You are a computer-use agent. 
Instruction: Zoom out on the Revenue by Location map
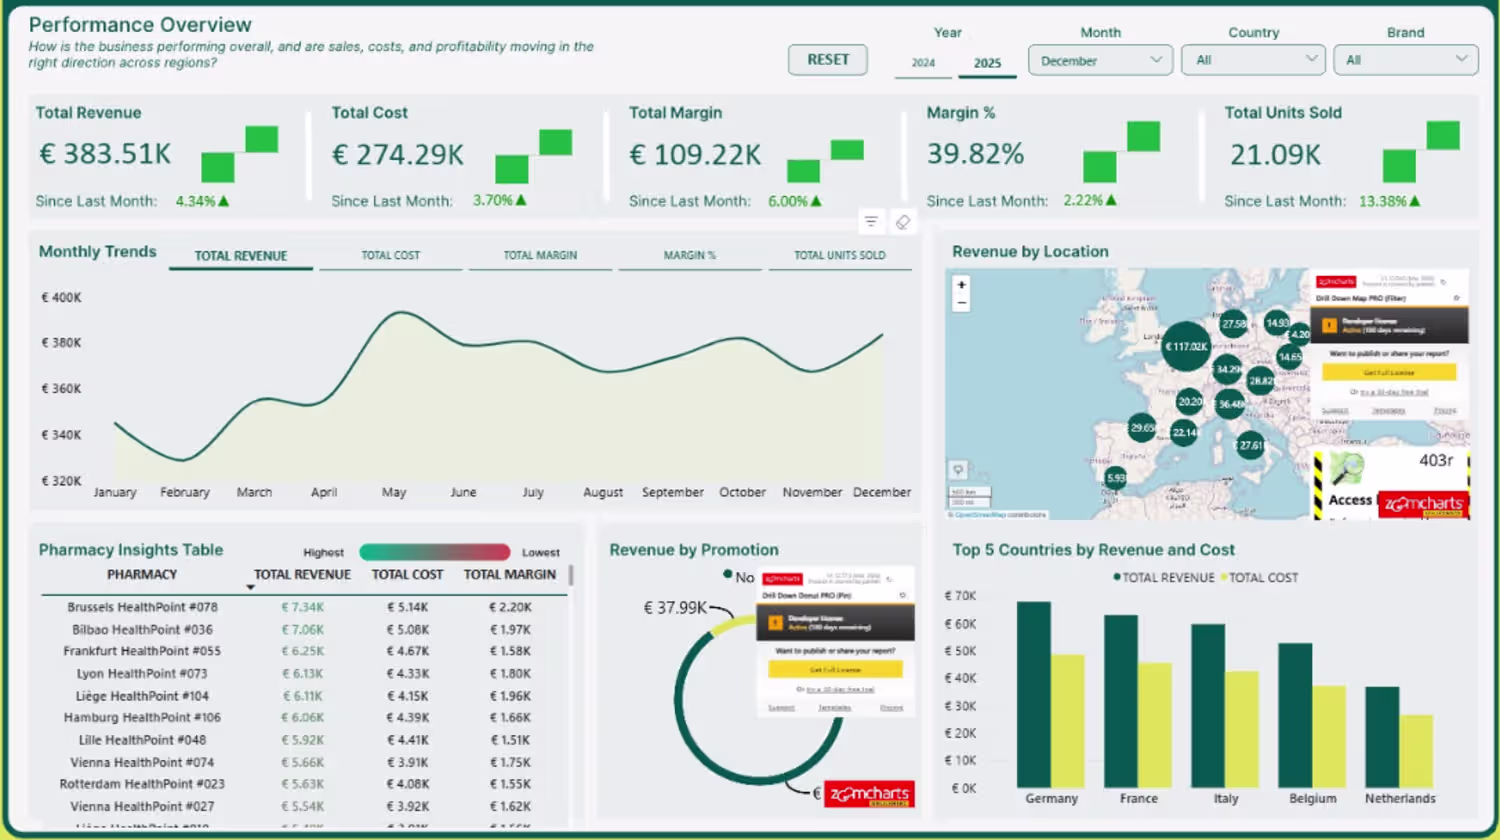961,302
